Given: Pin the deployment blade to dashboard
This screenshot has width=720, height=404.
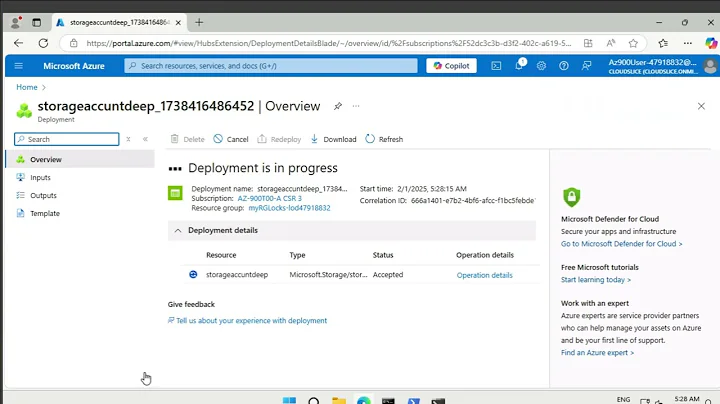Looking at the screenshot, I should (x=338, y=106).
